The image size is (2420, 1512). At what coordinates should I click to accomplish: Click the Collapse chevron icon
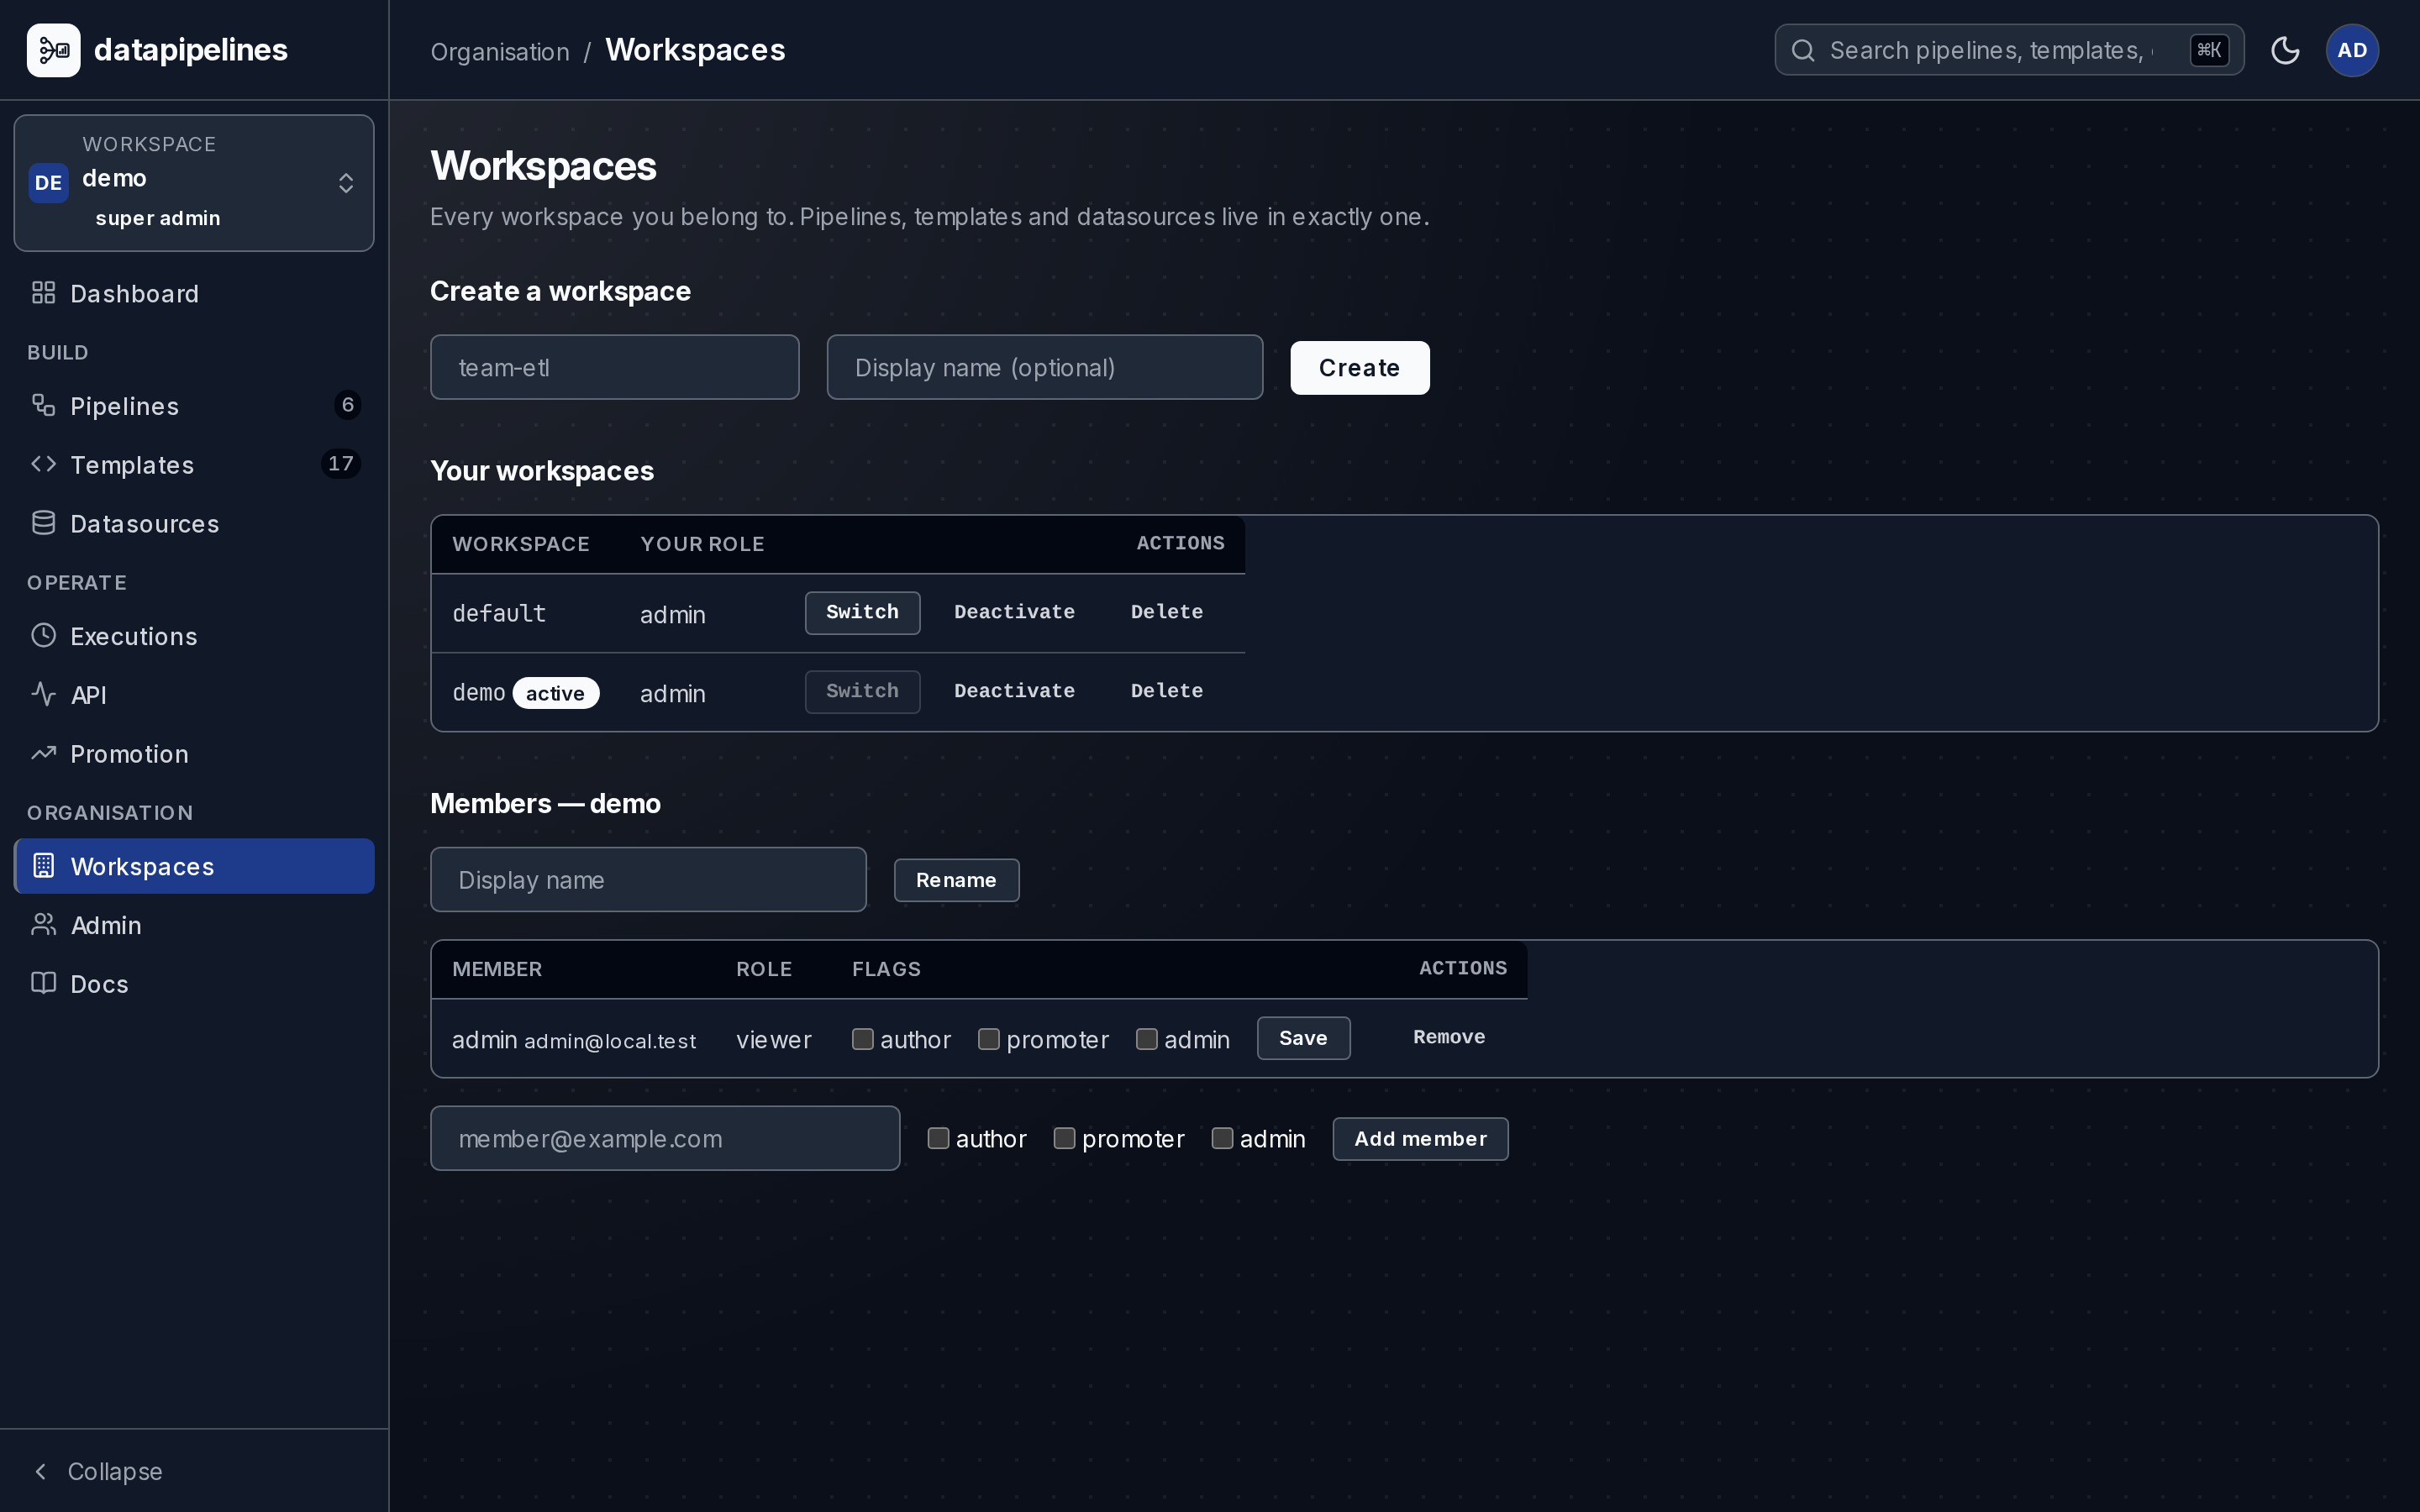pyautogui.click(x=41, y=1471)
